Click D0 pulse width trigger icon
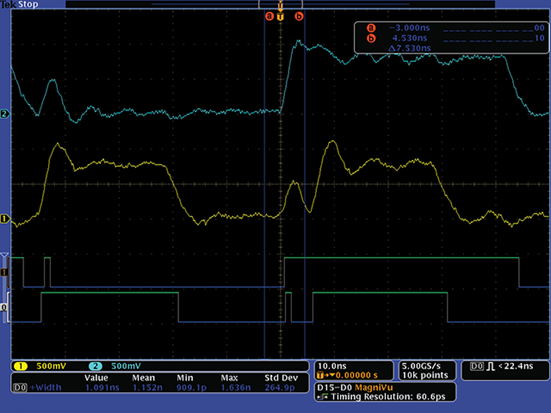Screen dimensions: 551x413 pos(491,367)
